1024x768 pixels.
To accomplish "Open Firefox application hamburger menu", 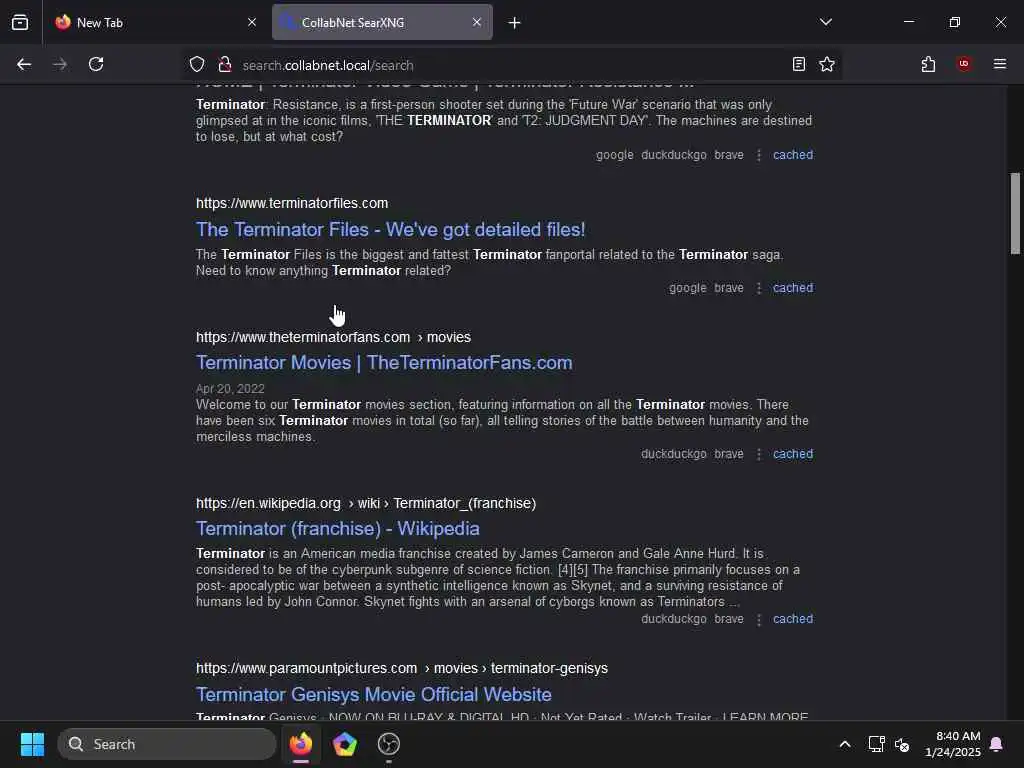I will [1000, 64].
